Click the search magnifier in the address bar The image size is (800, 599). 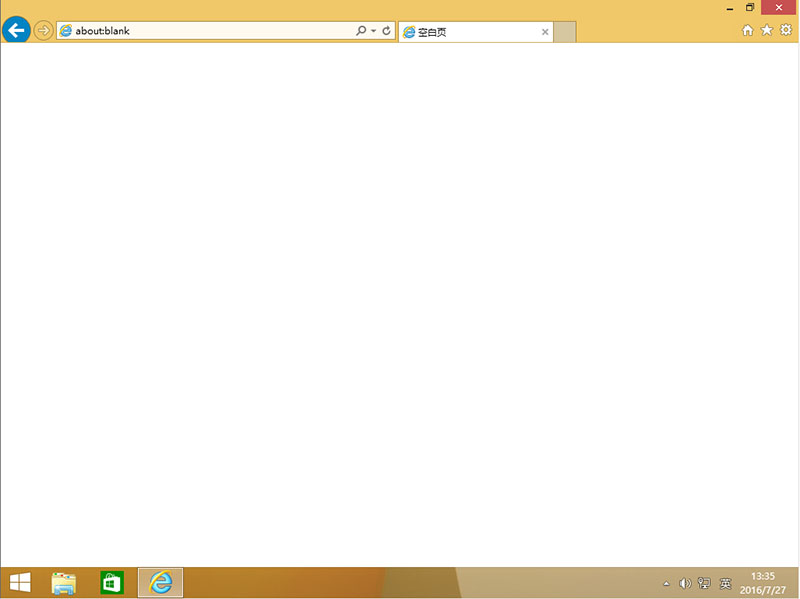(361, 31)
